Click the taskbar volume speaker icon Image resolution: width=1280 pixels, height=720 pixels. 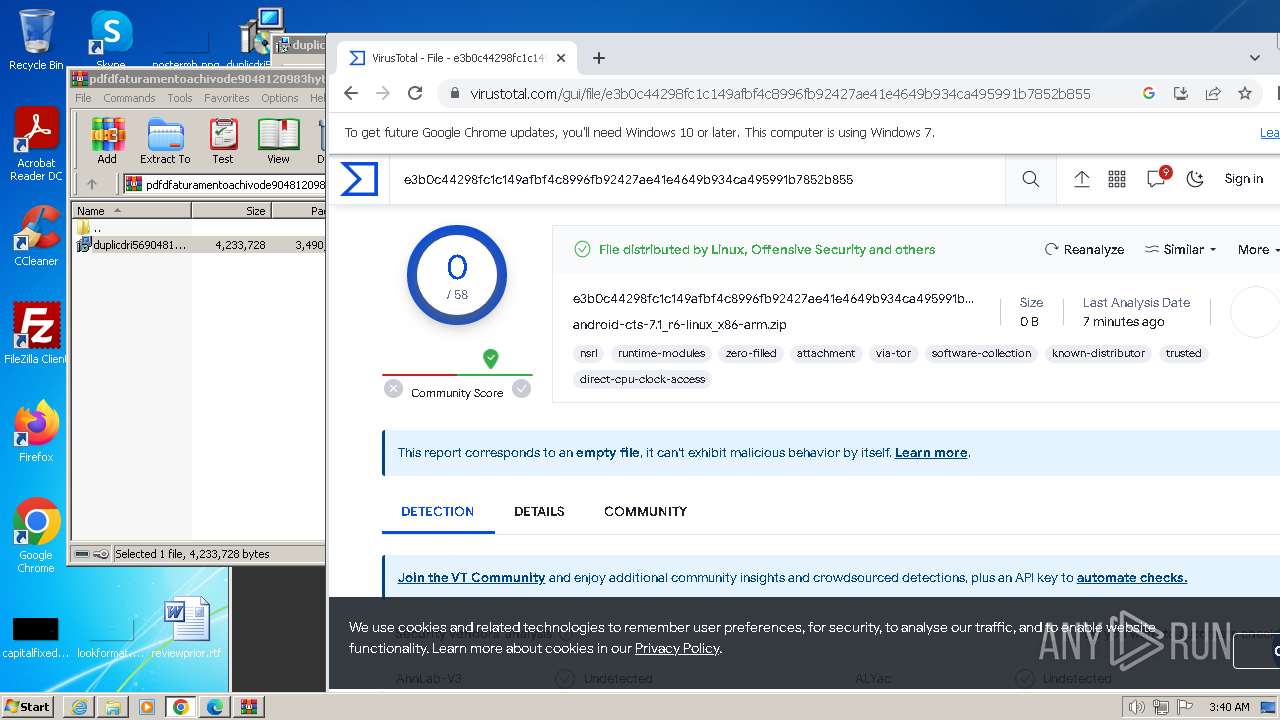[x=1137, y=707]
